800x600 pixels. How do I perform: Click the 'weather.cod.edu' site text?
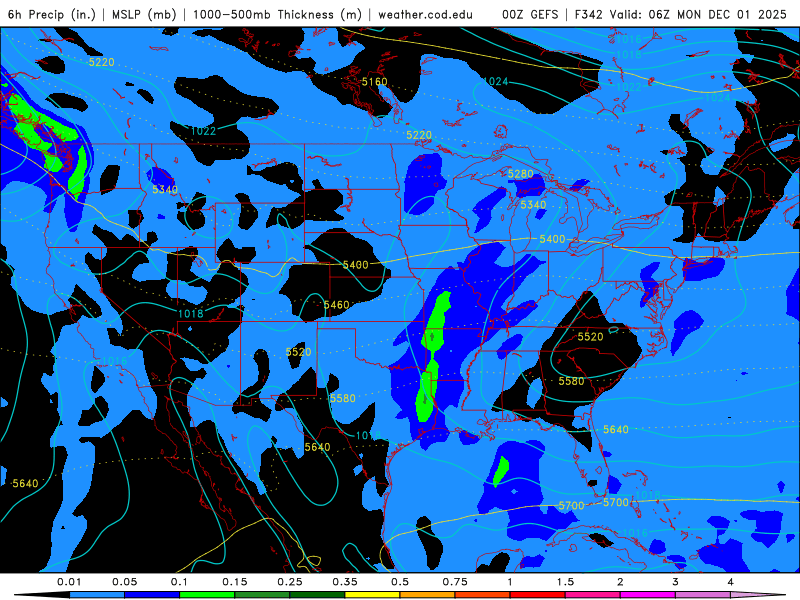pos(425,14)
